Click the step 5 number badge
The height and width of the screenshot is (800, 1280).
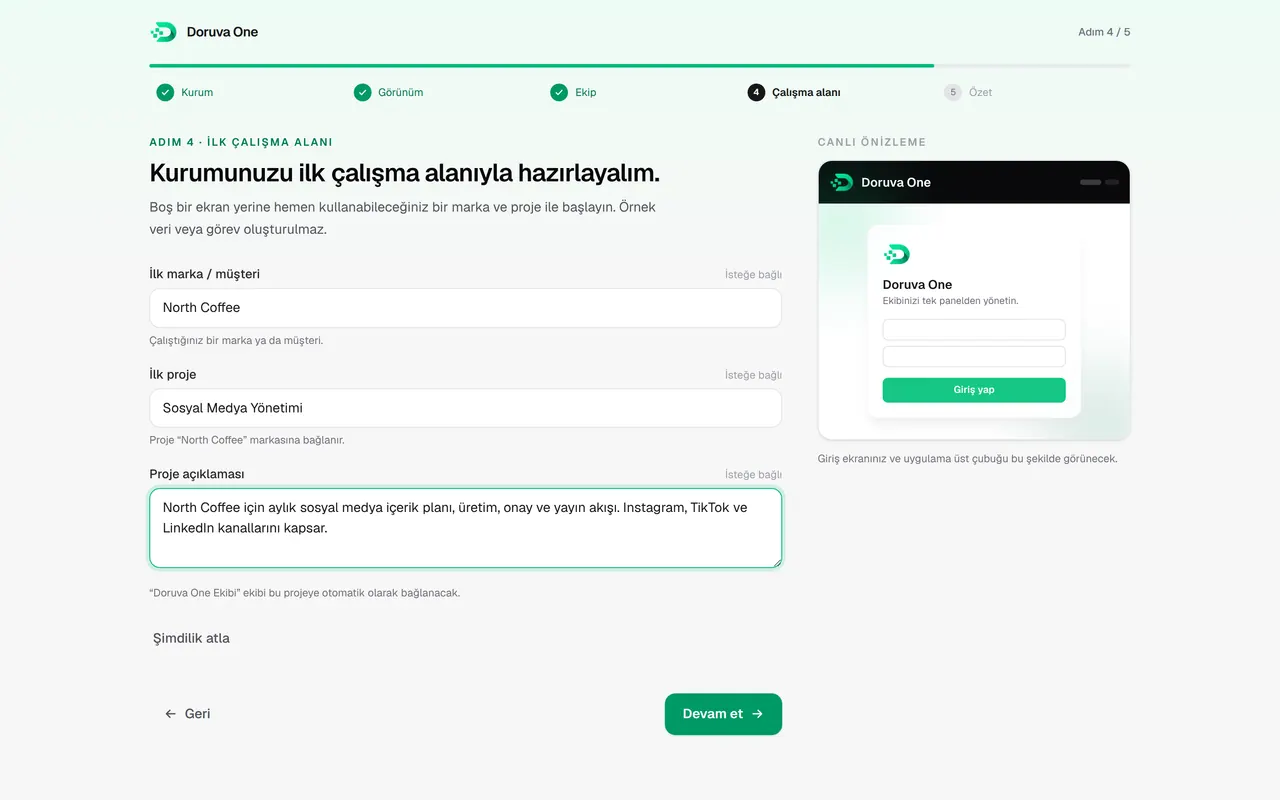point(953,92)
